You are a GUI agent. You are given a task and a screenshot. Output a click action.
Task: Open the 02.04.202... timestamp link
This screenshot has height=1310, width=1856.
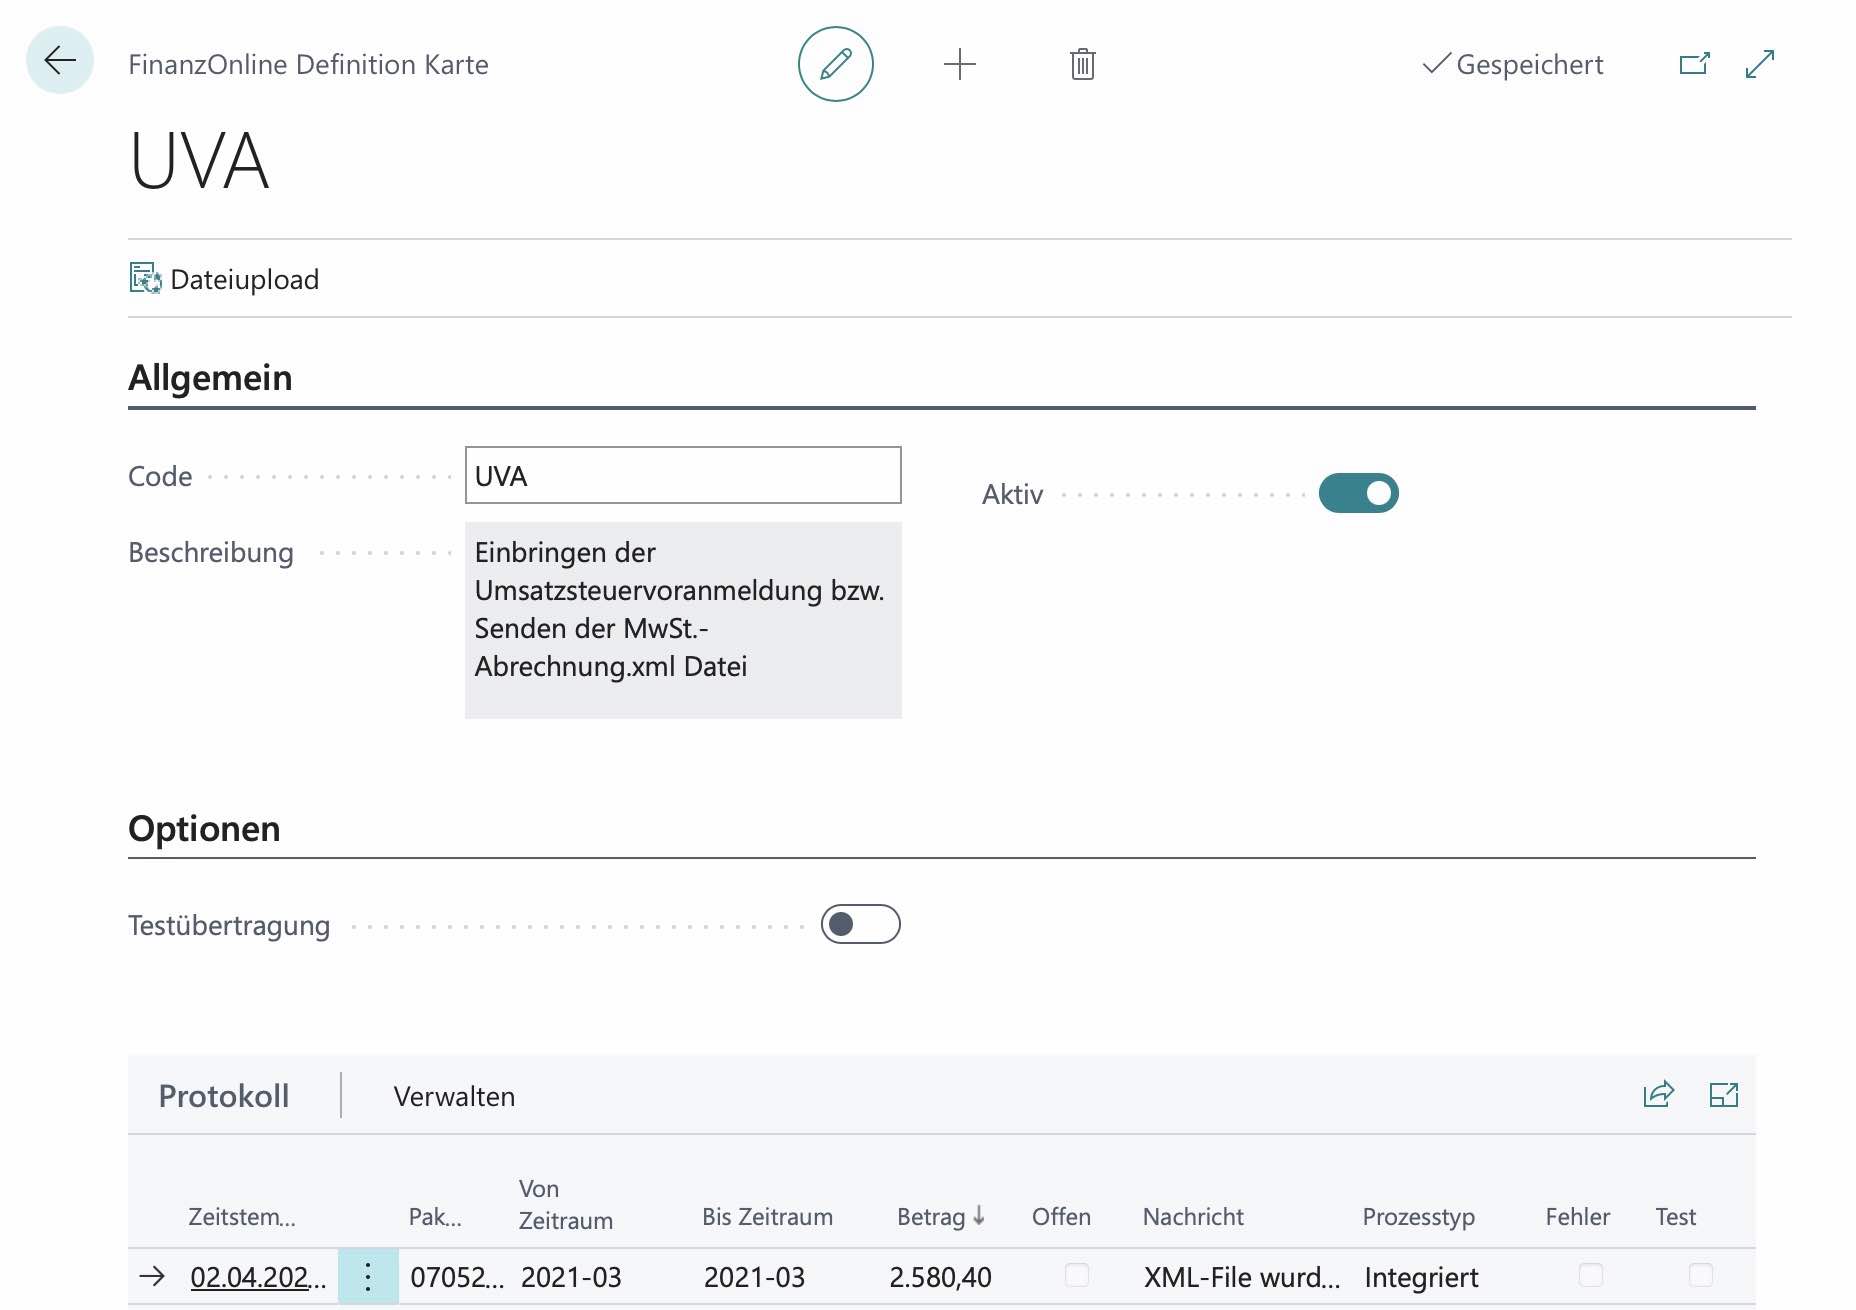[258, 1277]
